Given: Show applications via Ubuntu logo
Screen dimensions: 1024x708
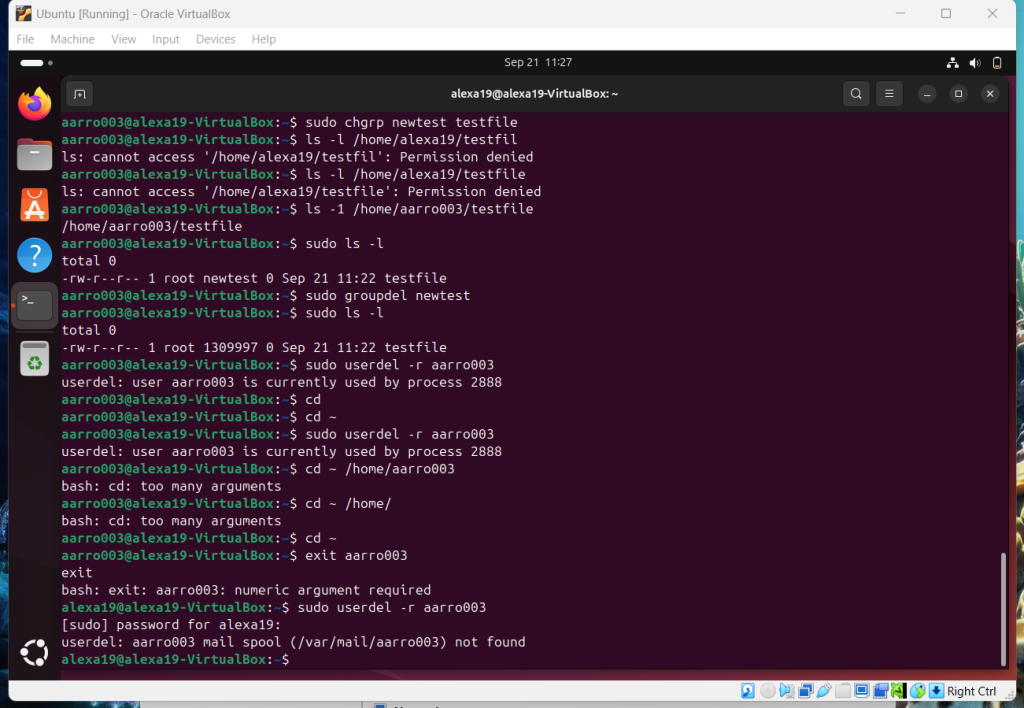Looking at the screenshot, I should [35, 653].
